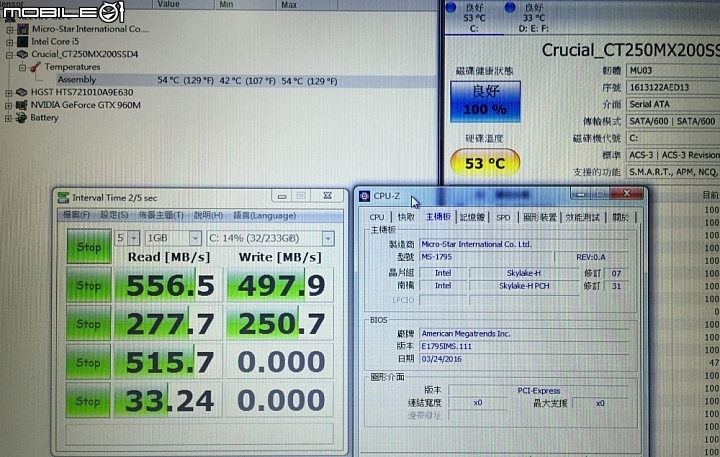This screenshot has height=457, width=720.
Task: Switch to the 圖形裝置 tab in CPU-Z
Action: (540, 217)
